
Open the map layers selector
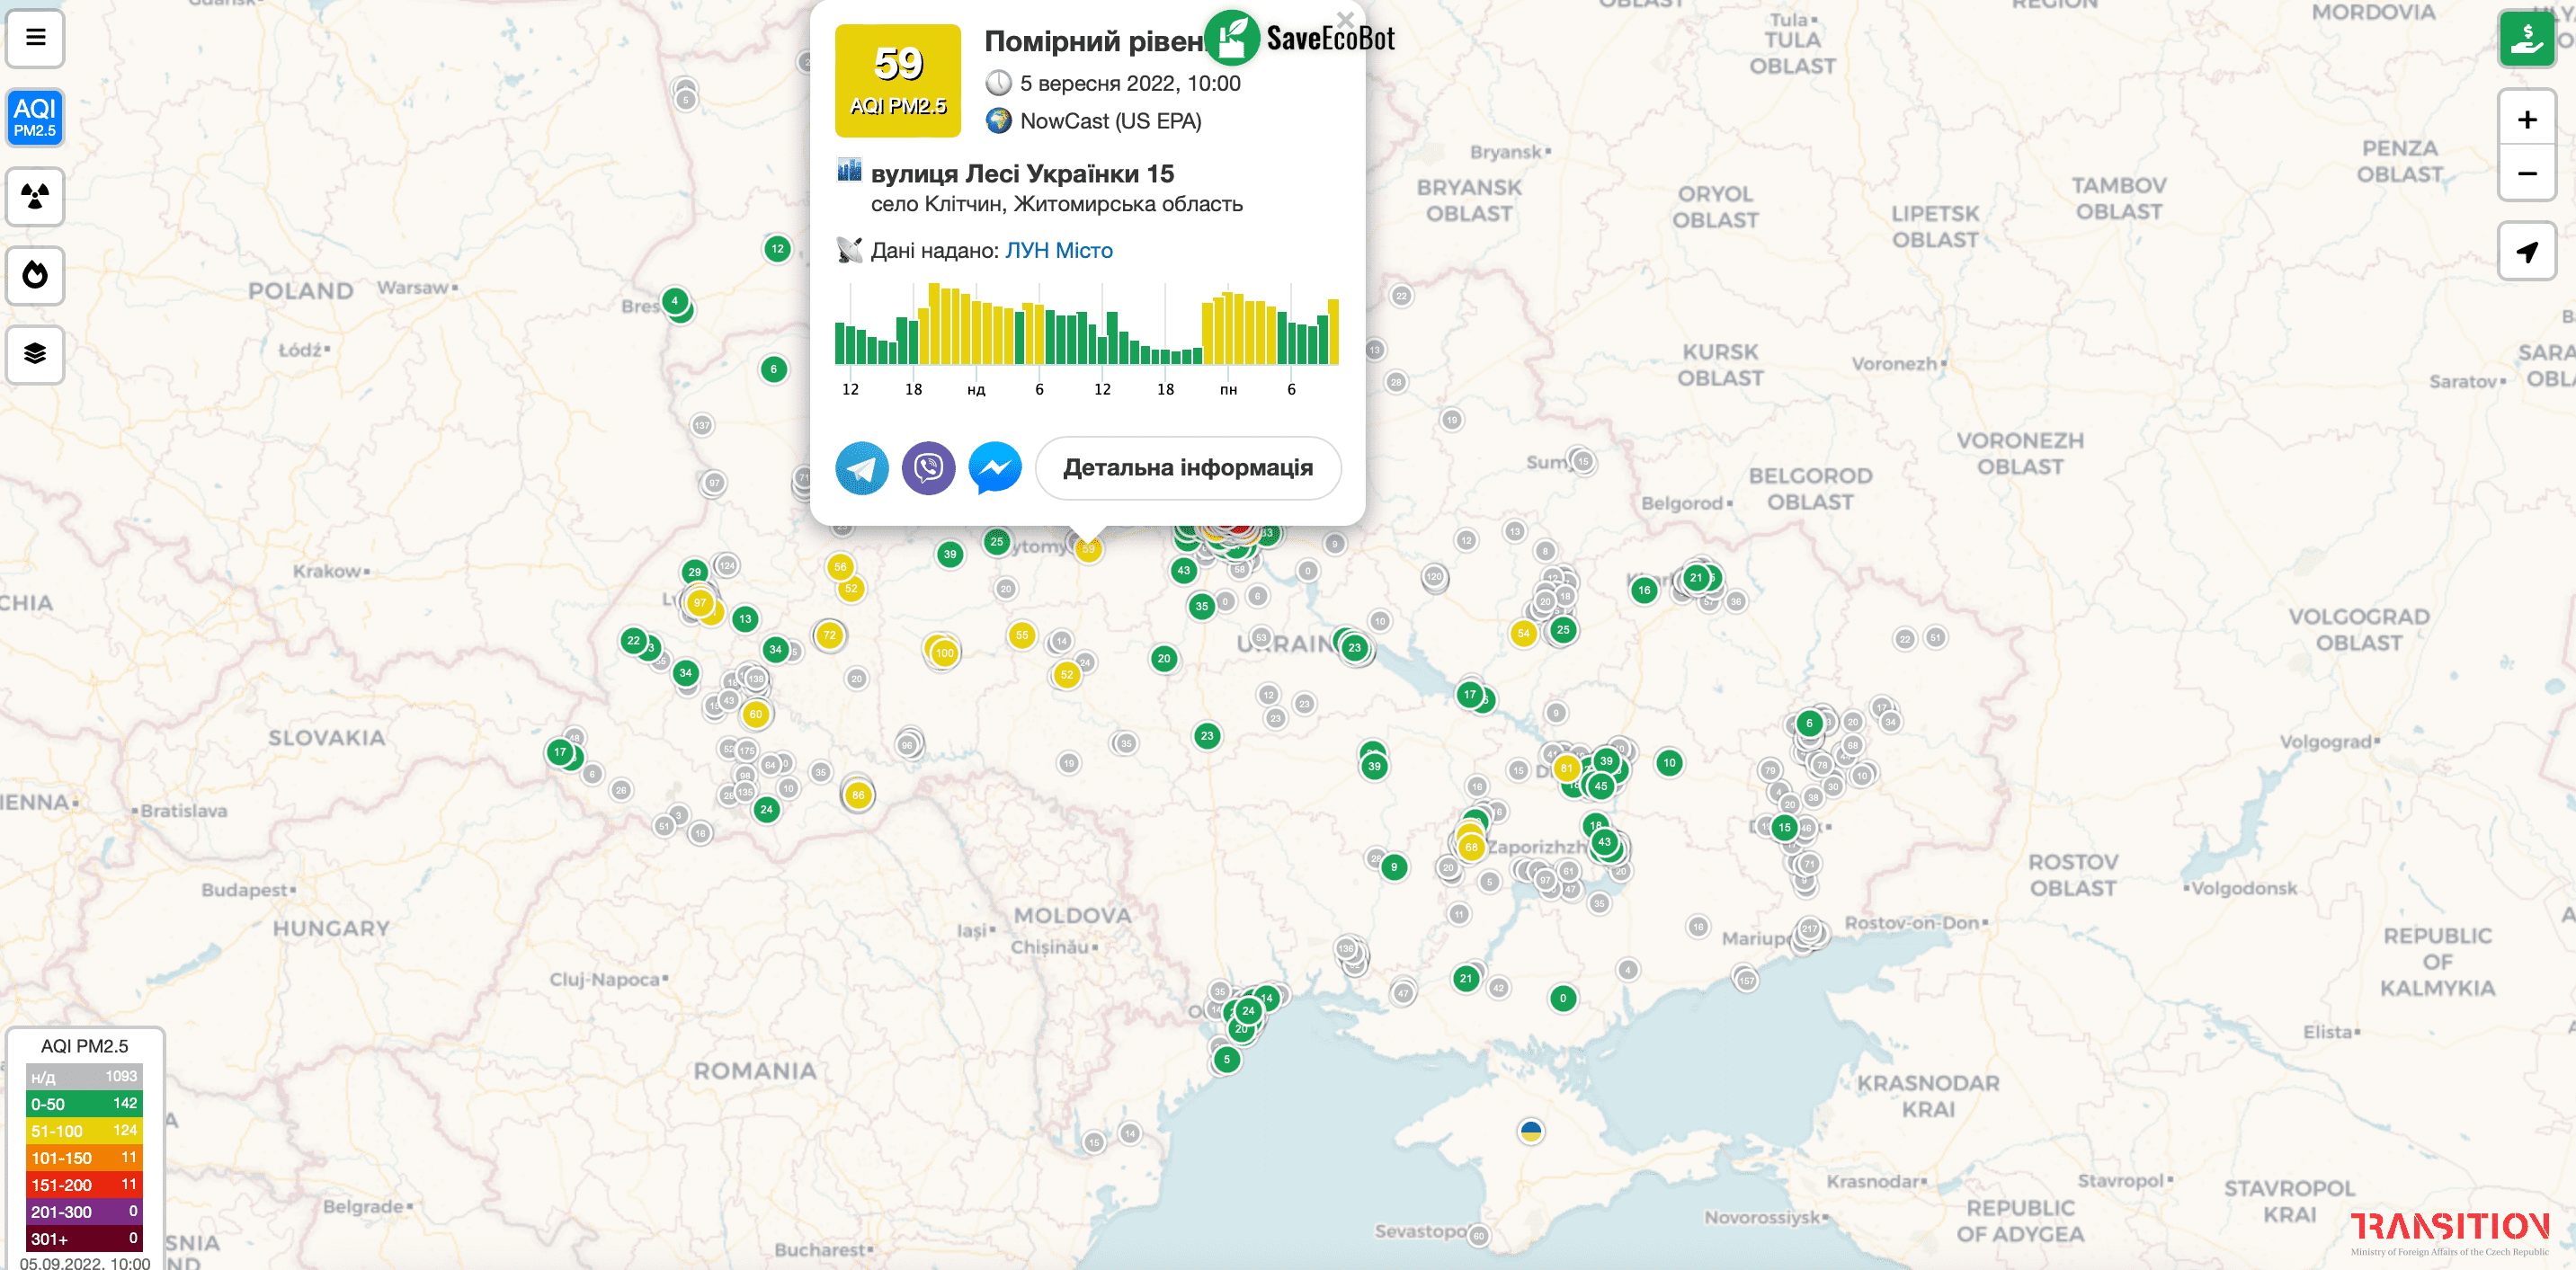pyautogui.click(x=35, y=353)
